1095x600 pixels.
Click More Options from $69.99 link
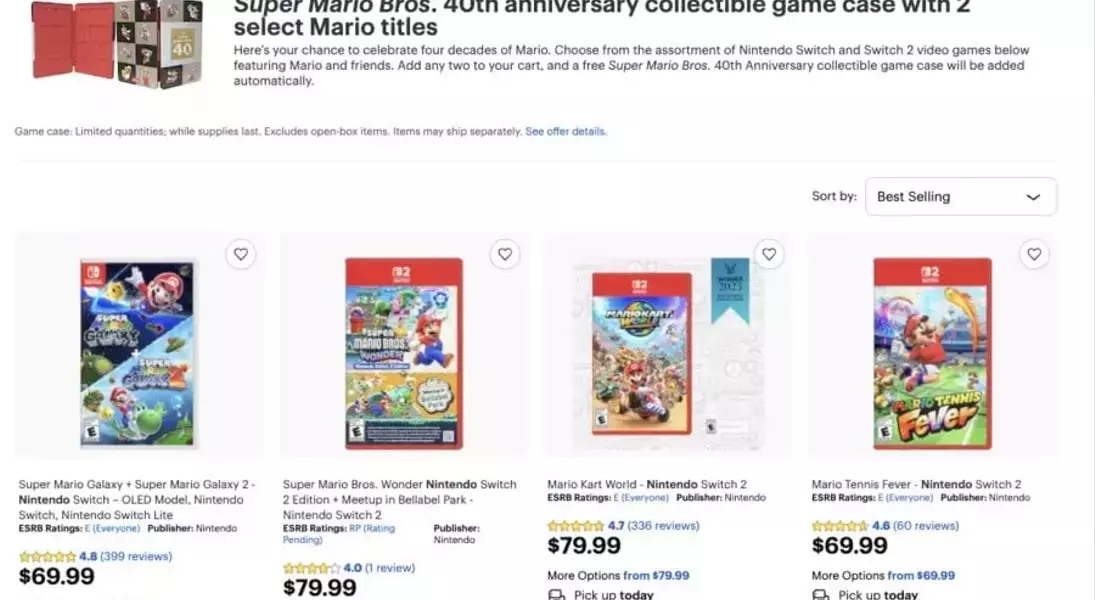click(x=883, y=575)
